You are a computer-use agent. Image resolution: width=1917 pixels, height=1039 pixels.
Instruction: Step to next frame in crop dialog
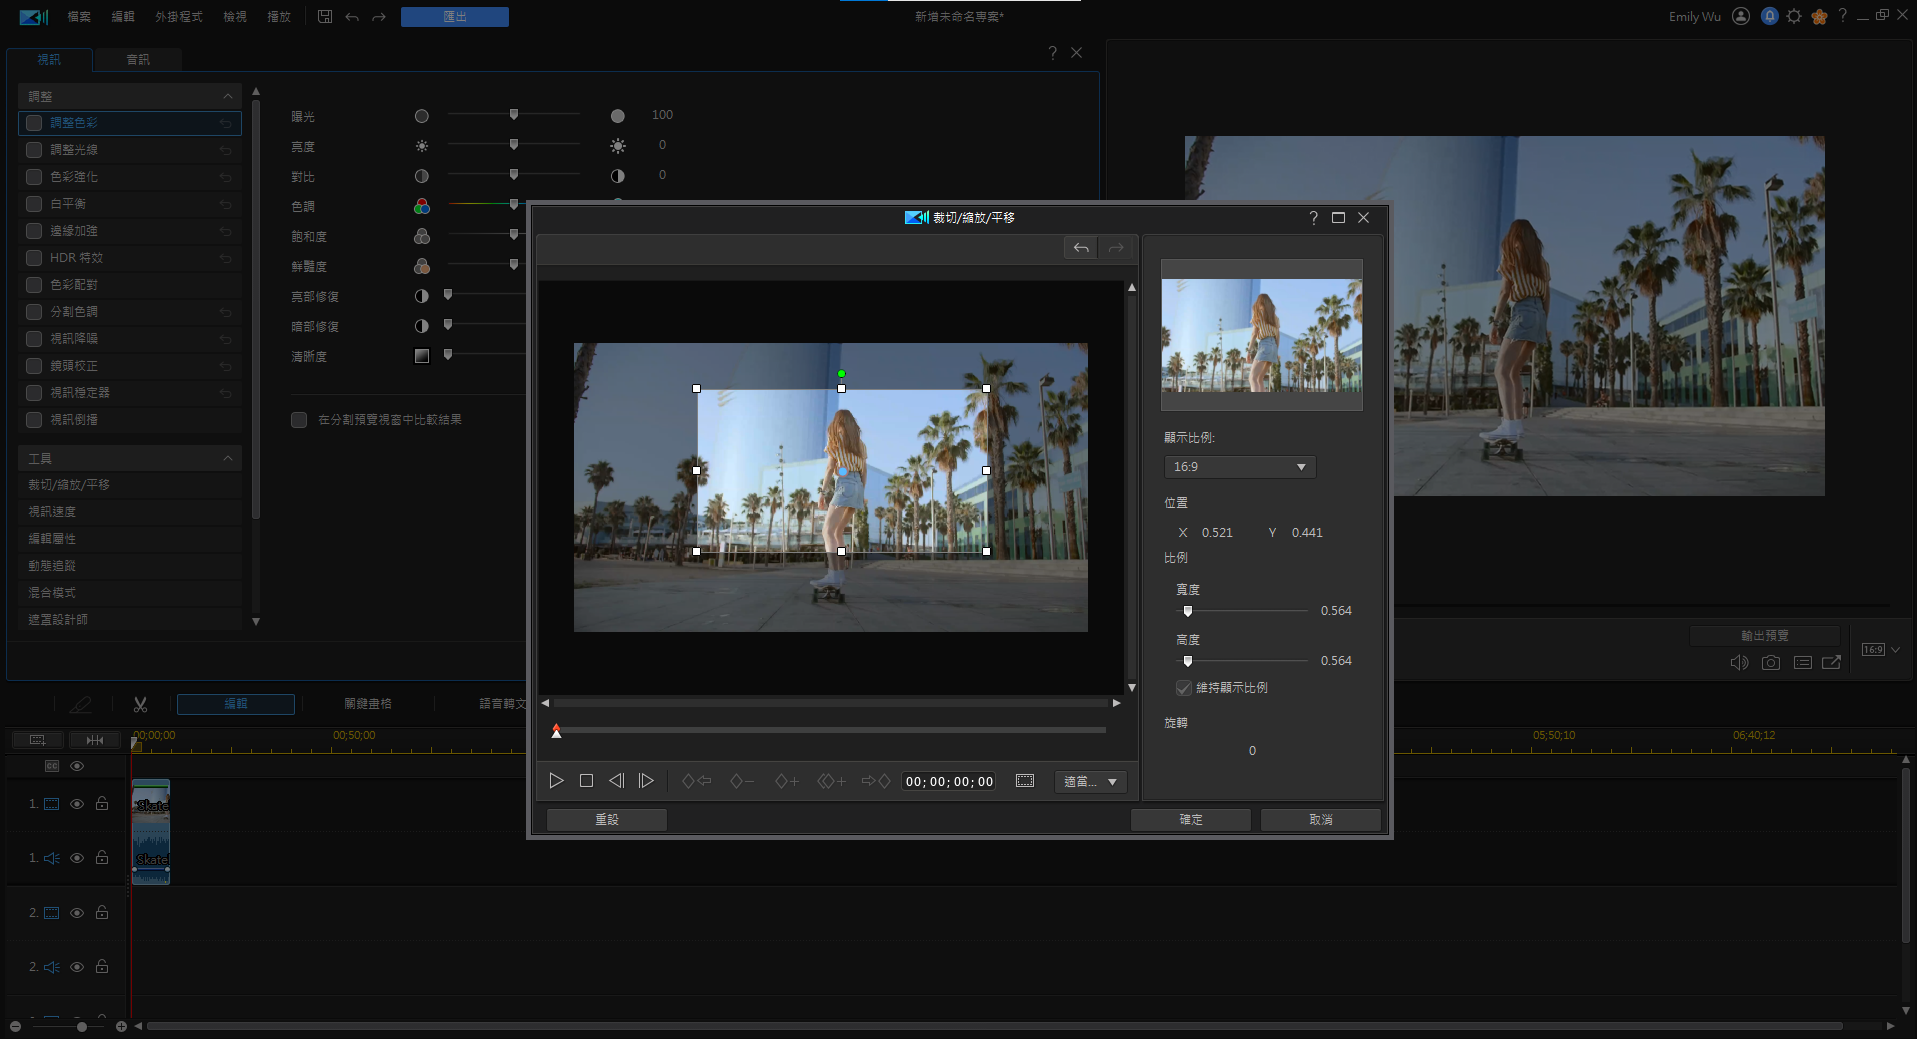[646, 781]
